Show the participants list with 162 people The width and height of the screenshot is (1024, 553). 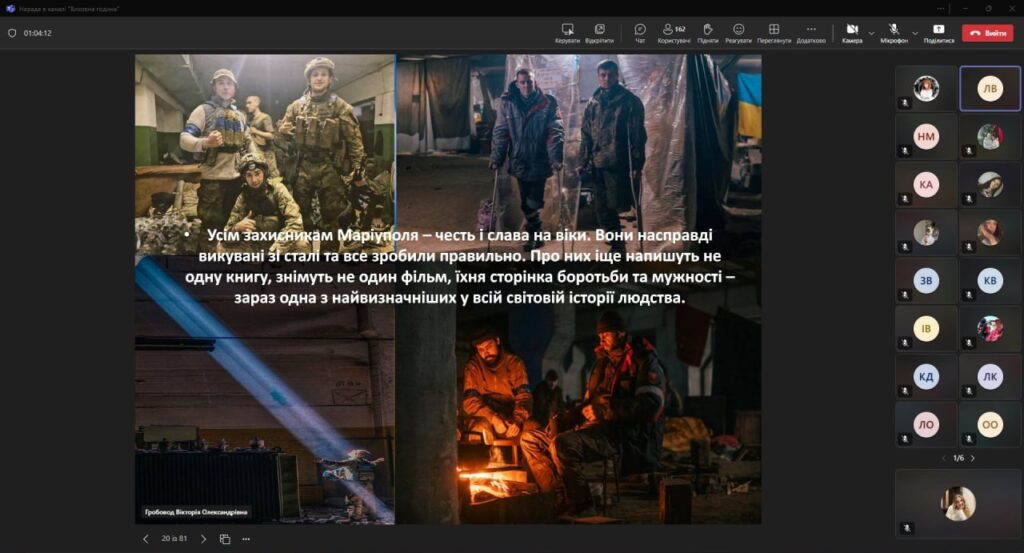[x=673, y=32]
